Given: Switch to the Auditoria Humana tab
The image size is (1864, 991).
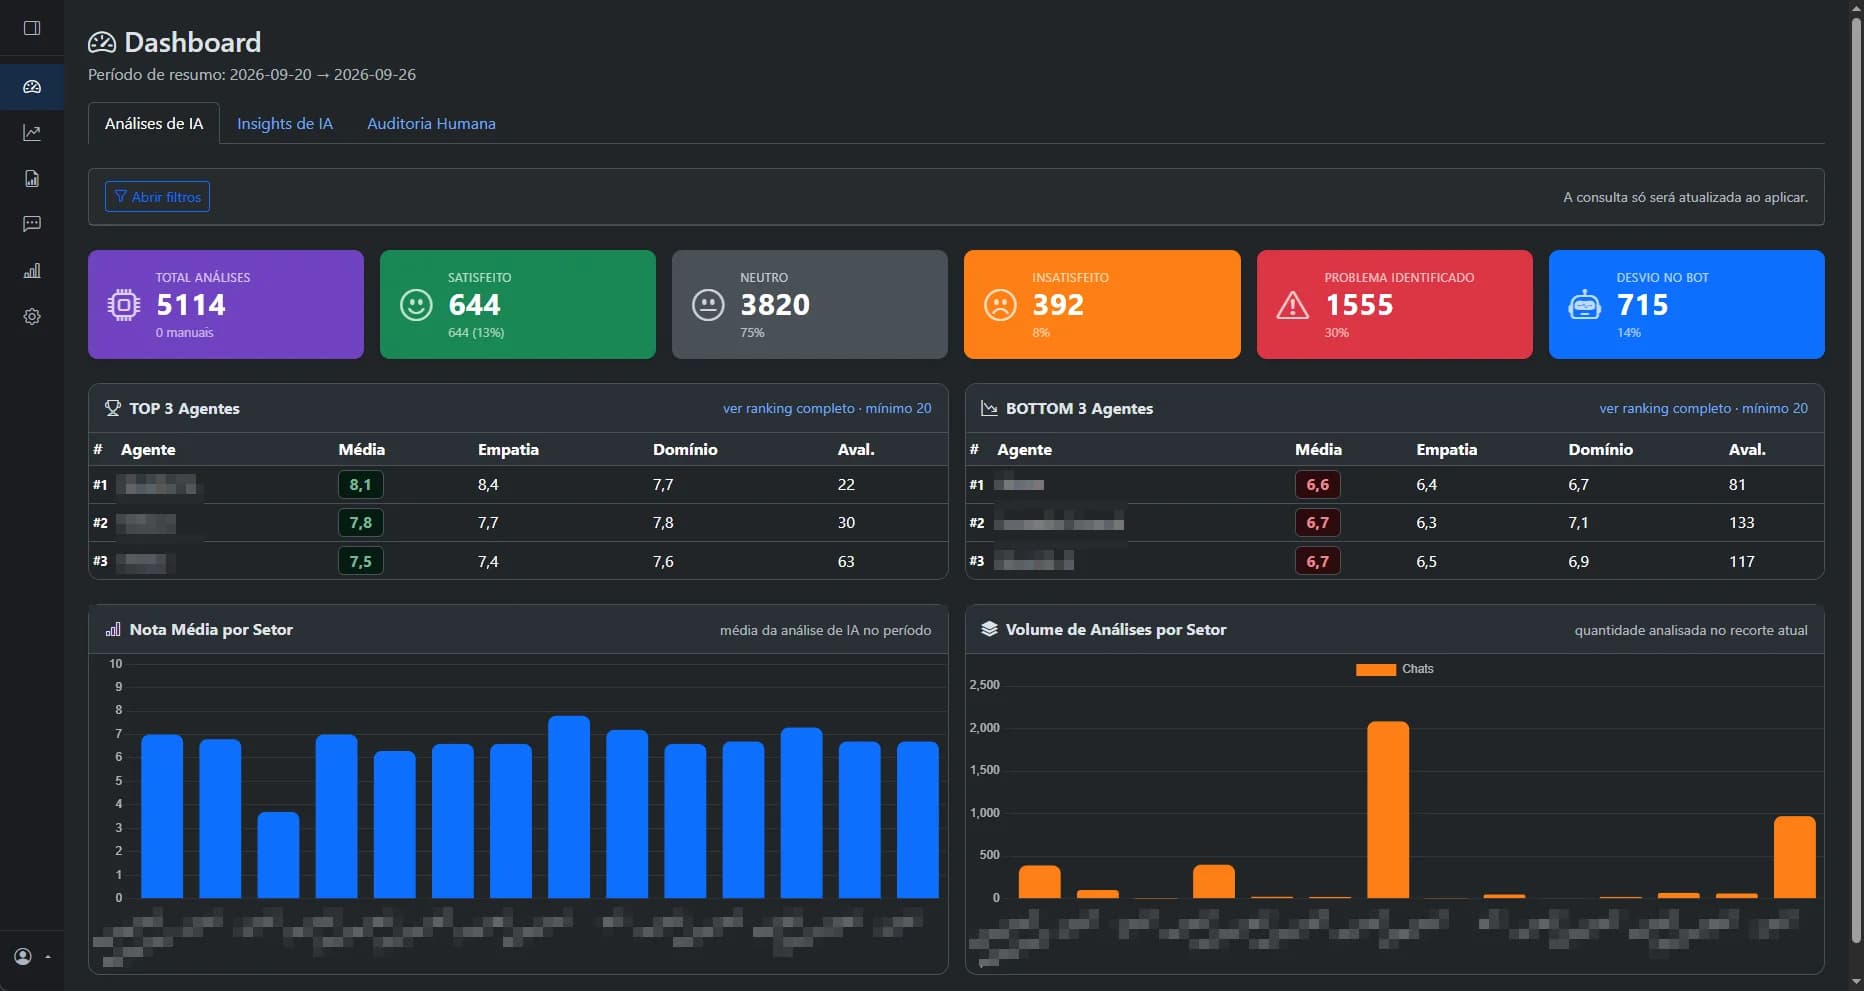Looking at the screenshot, I should point(431,123).
